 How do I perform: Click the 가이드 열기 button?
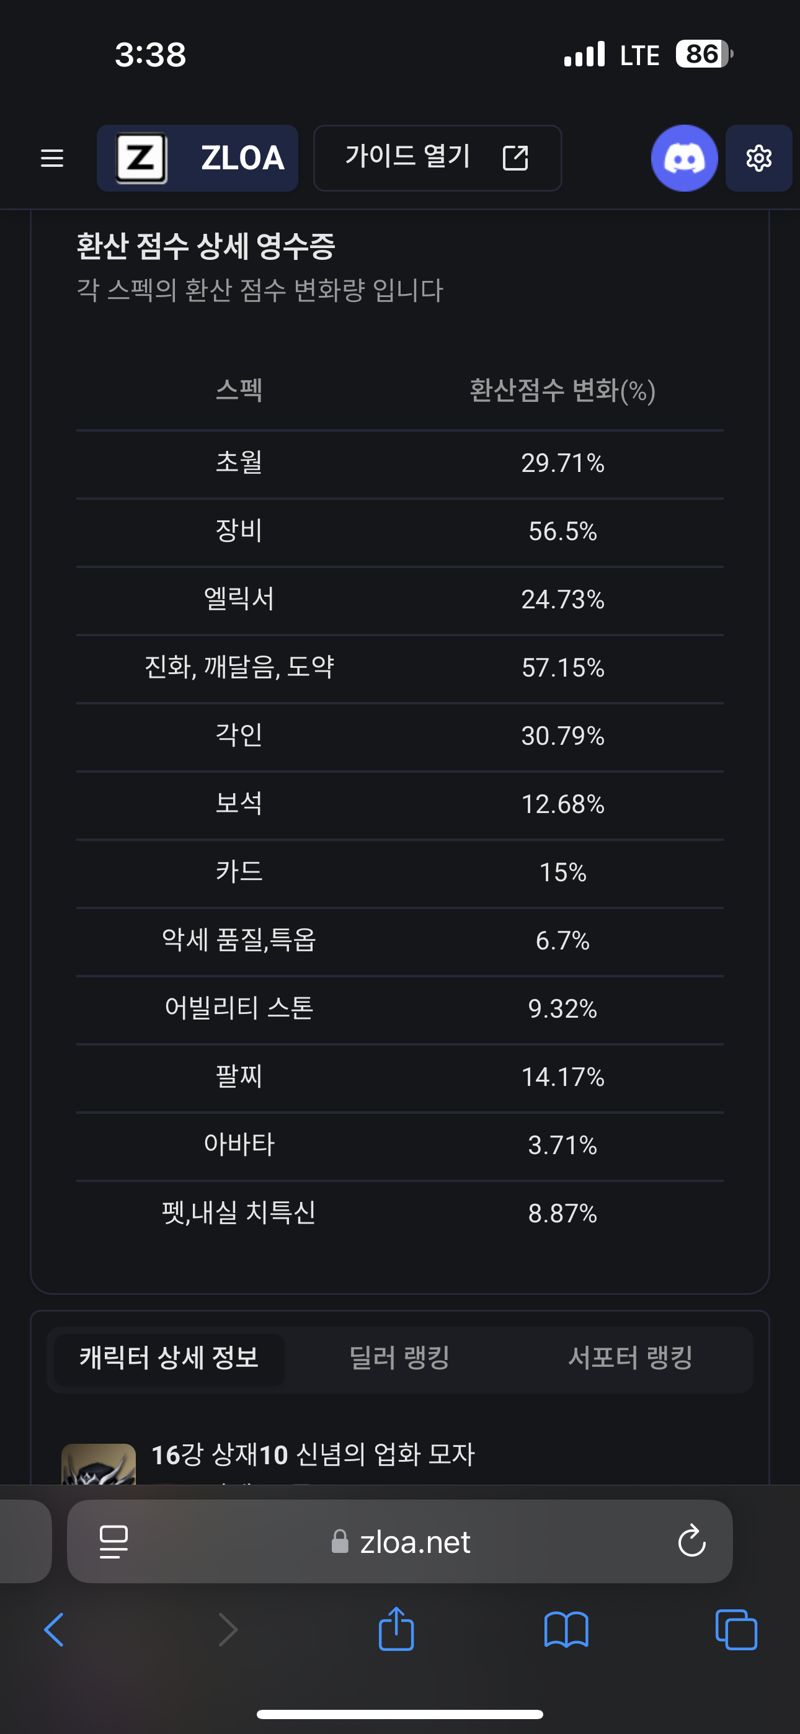click(437, 158)
